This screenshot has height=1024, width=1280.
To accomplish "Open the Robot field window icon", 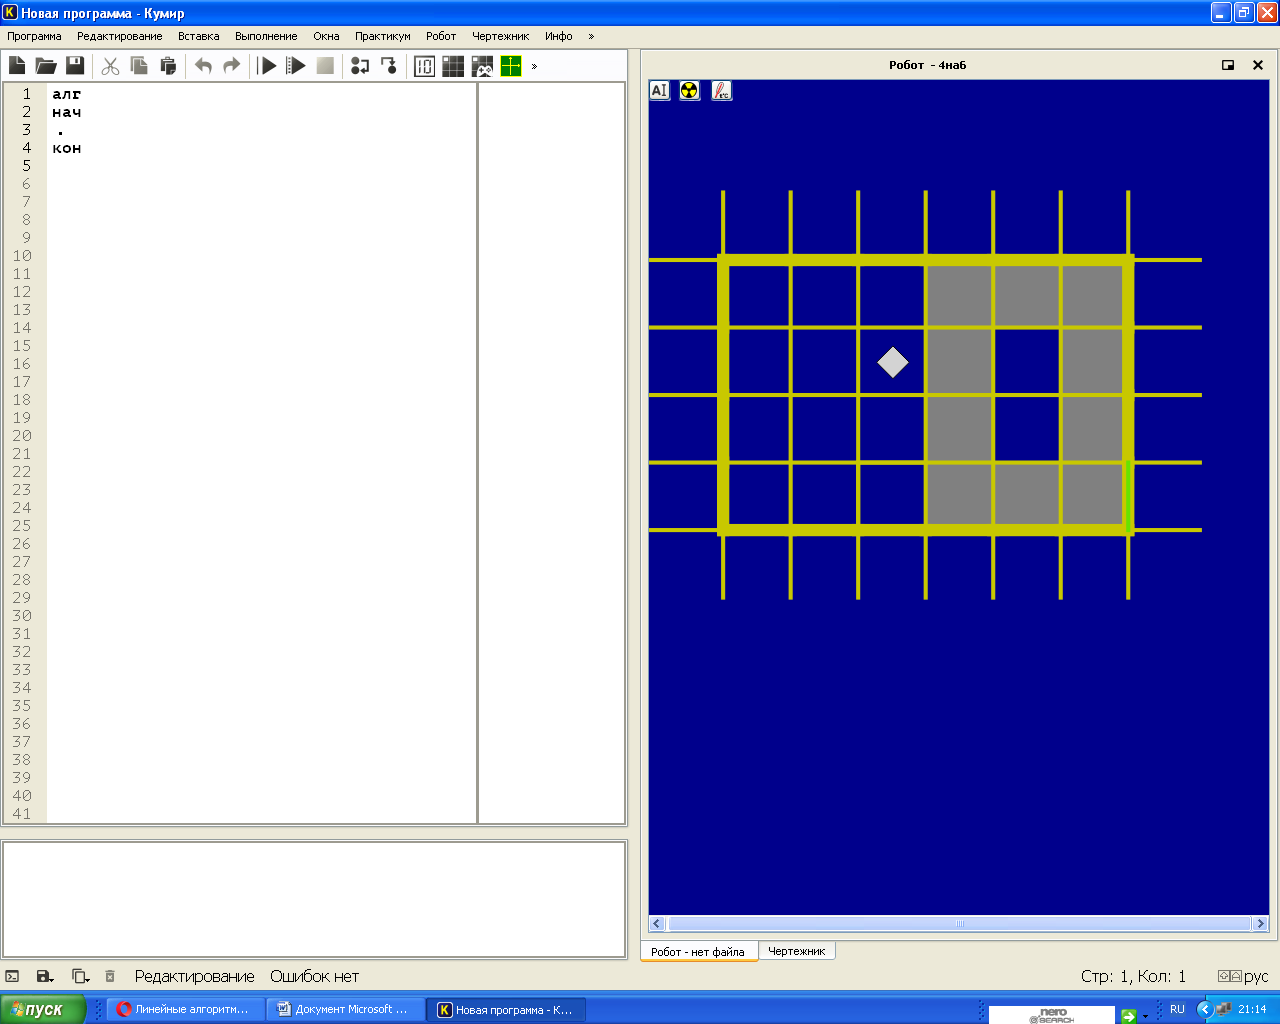I will point(453,66).
